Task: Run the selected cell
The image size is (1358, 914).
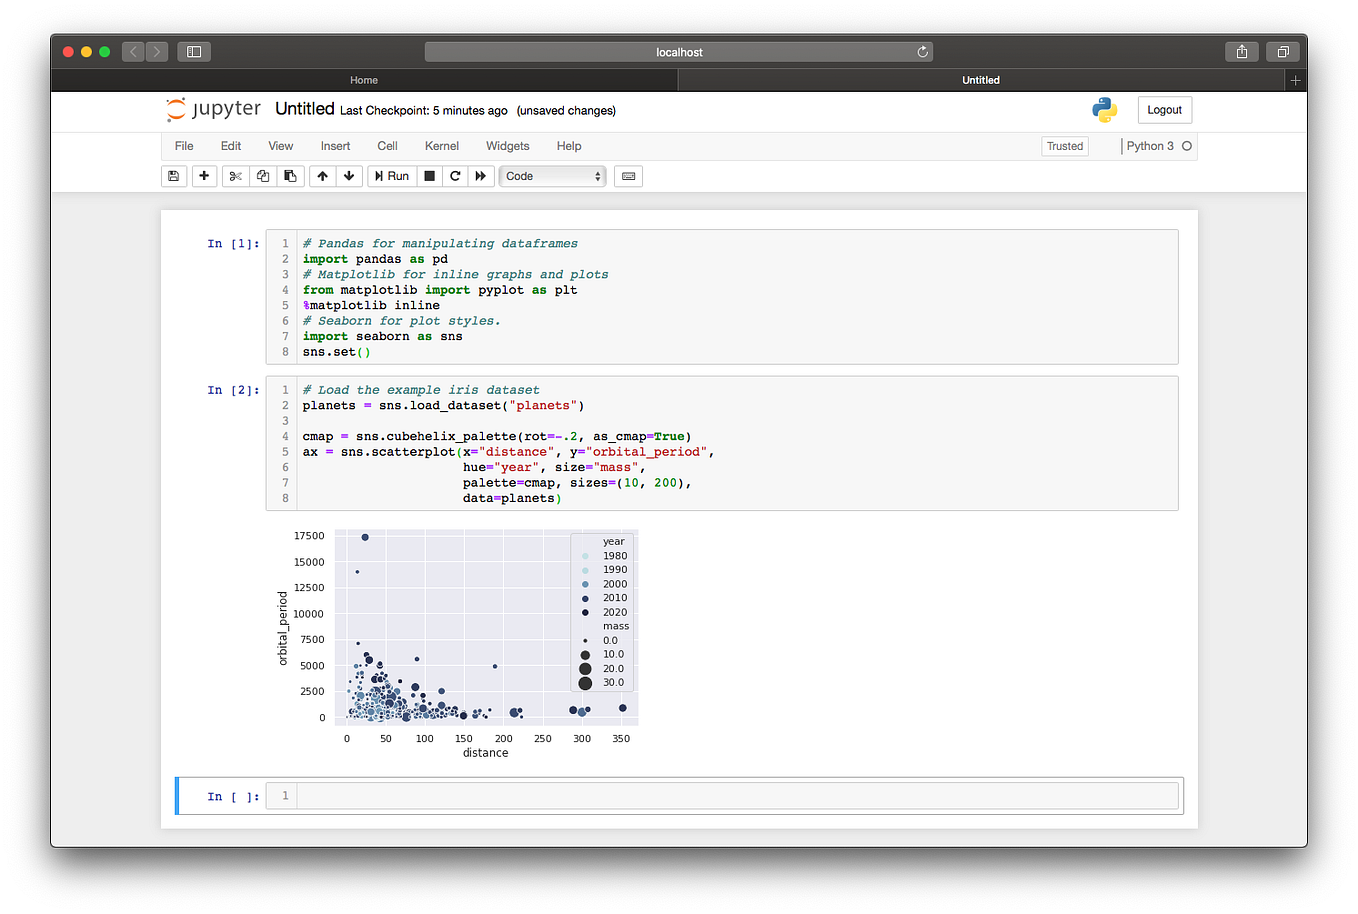Action: (x=391, y=176)
